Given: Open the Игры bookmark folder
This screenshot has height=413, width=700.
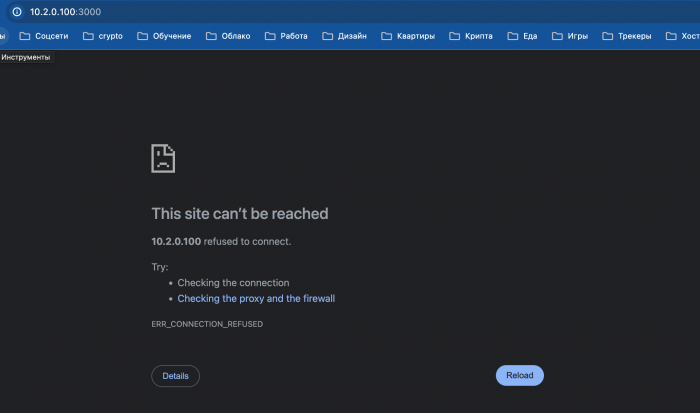Looking at the screenshot, I should 570,36.
